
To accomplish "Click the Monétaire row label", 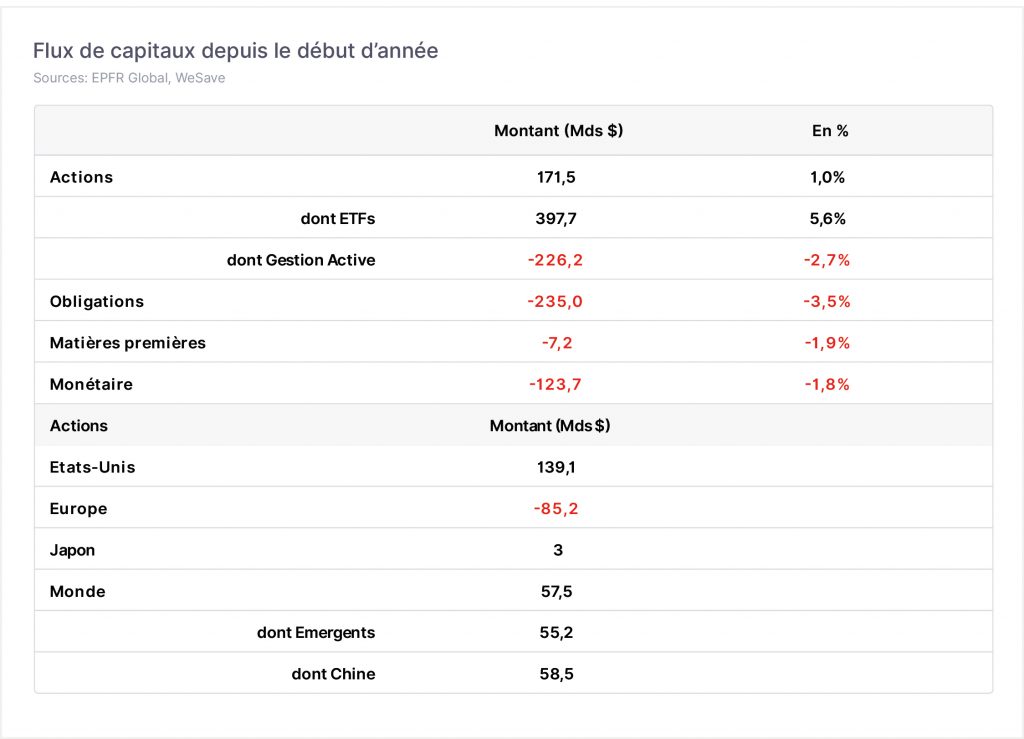I will [x=91, y=384].
